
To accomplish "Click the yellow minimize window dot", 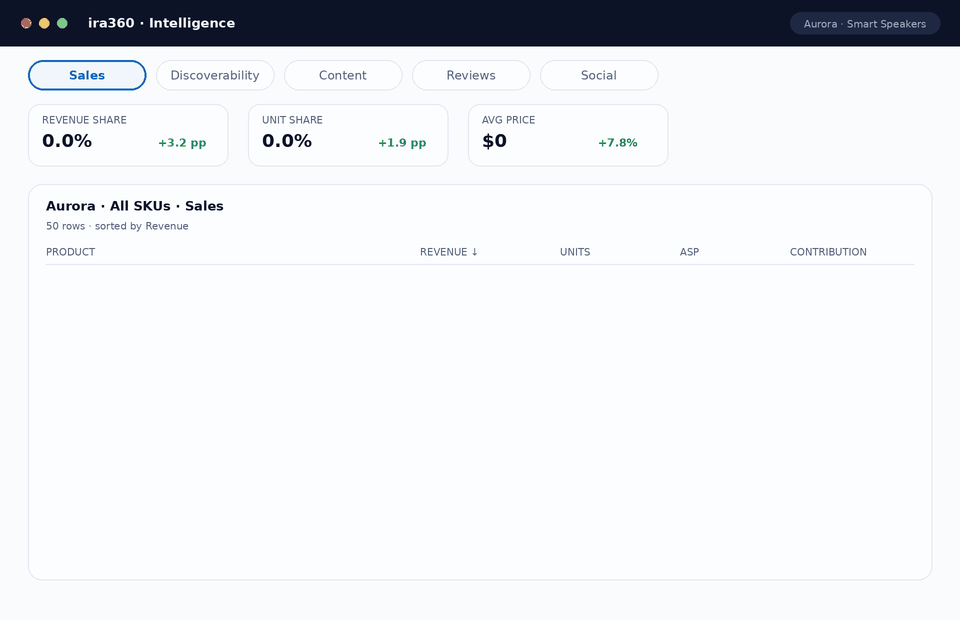I will click(44, 23).
